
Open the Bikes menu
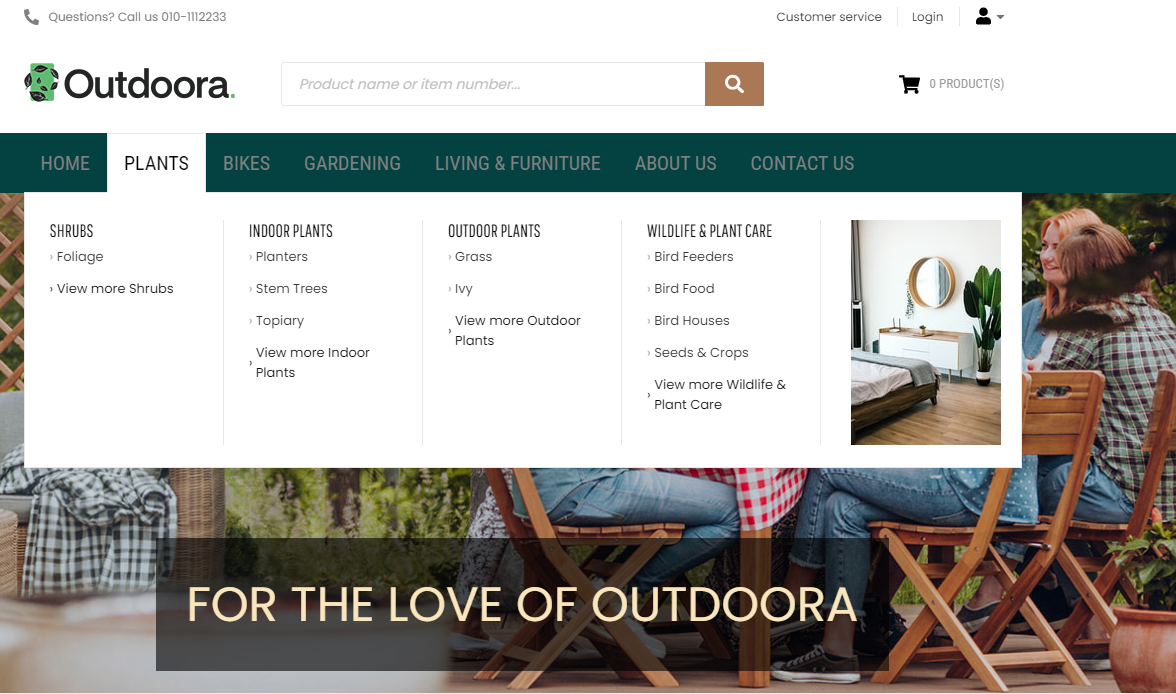[x=246, y=163]
